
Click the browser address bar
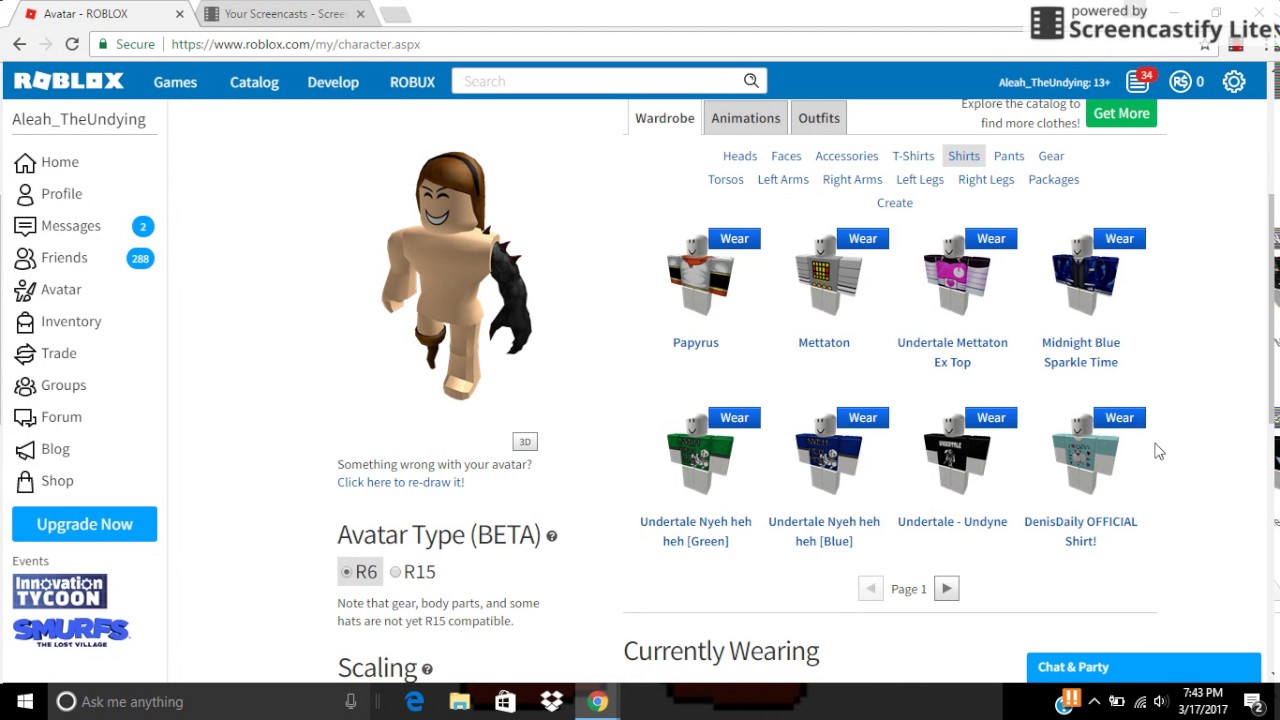(640, 44)
